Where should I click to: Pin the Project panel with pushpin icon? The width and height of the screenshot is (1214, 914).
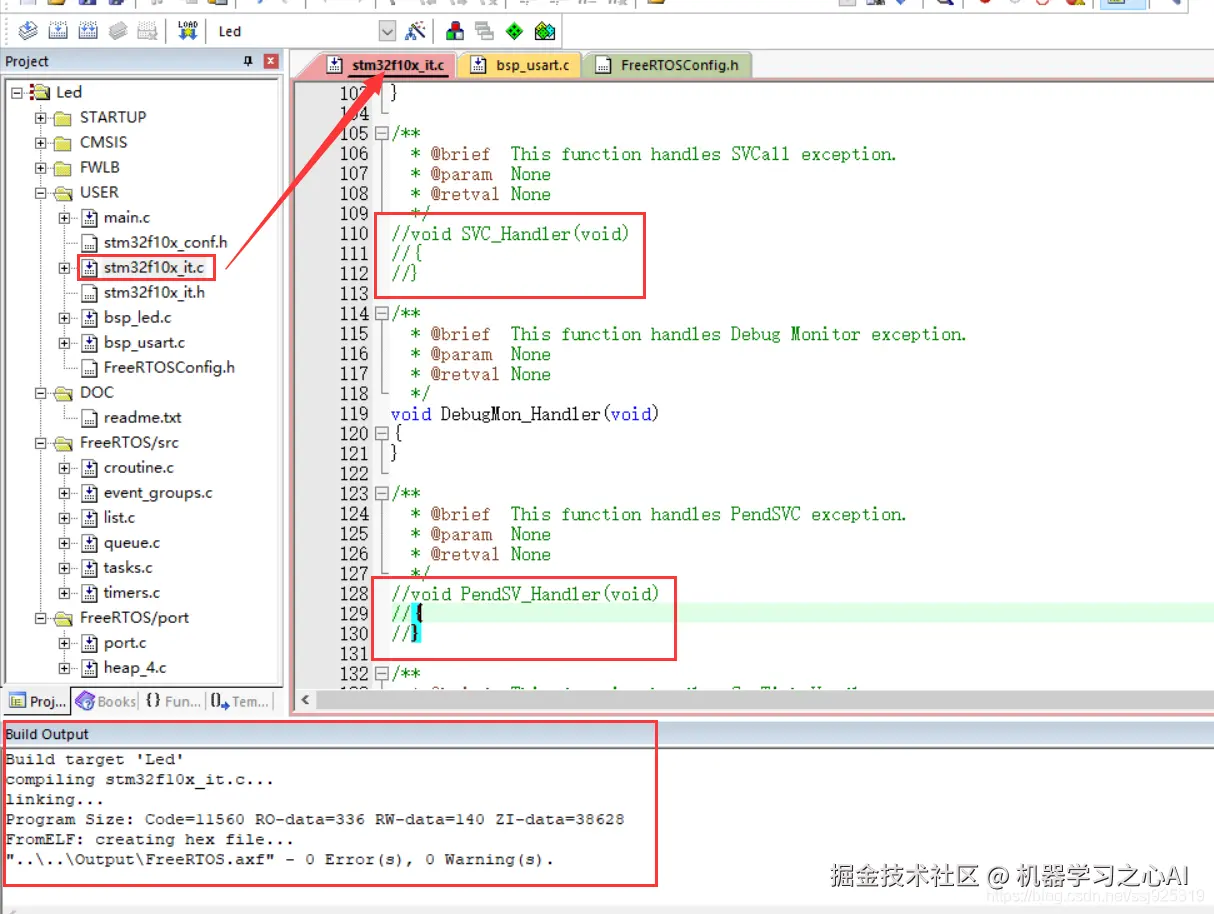[x=248, y=61]
